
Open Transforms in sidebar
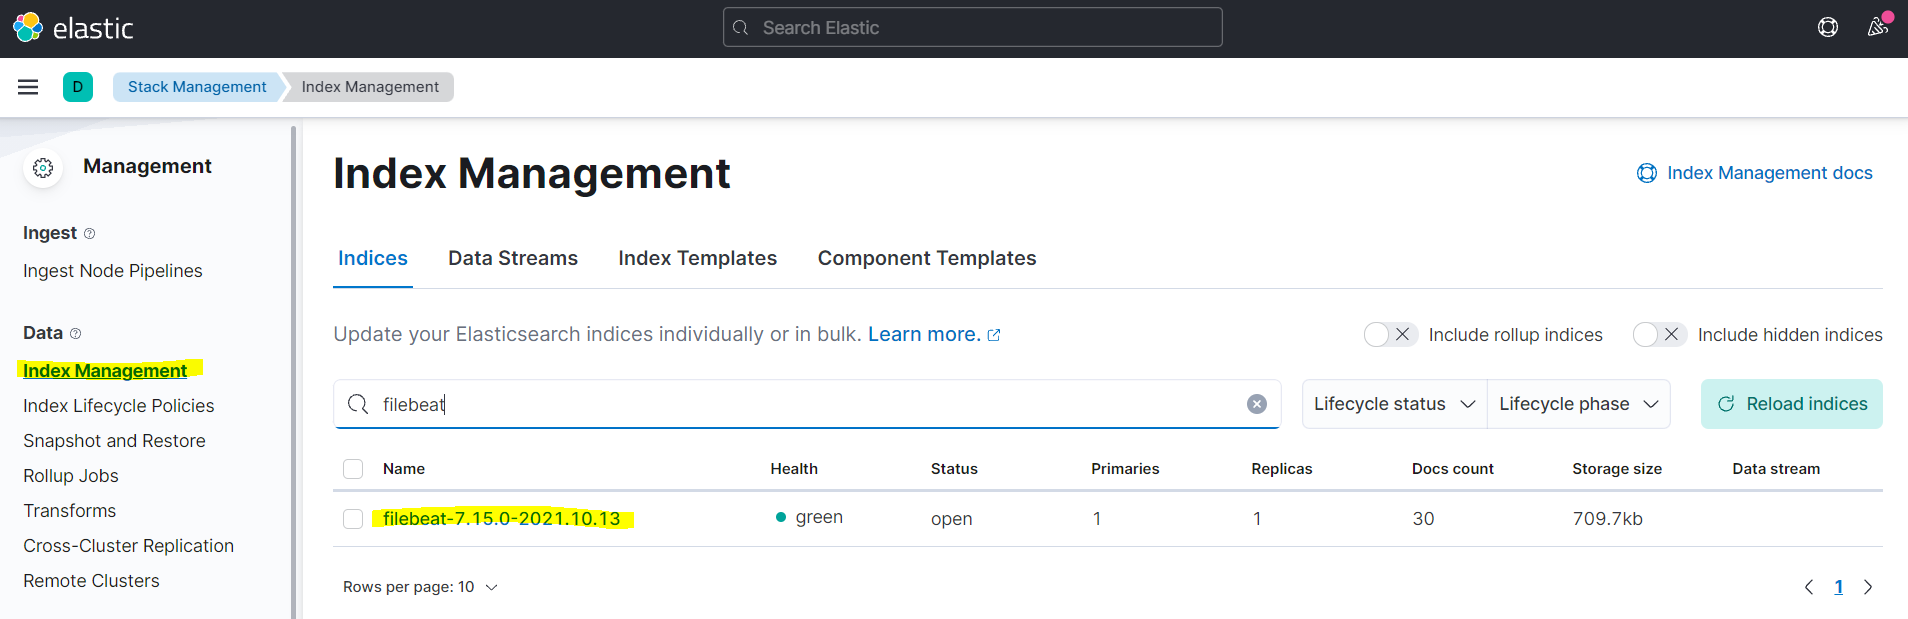tap(70, 511)
